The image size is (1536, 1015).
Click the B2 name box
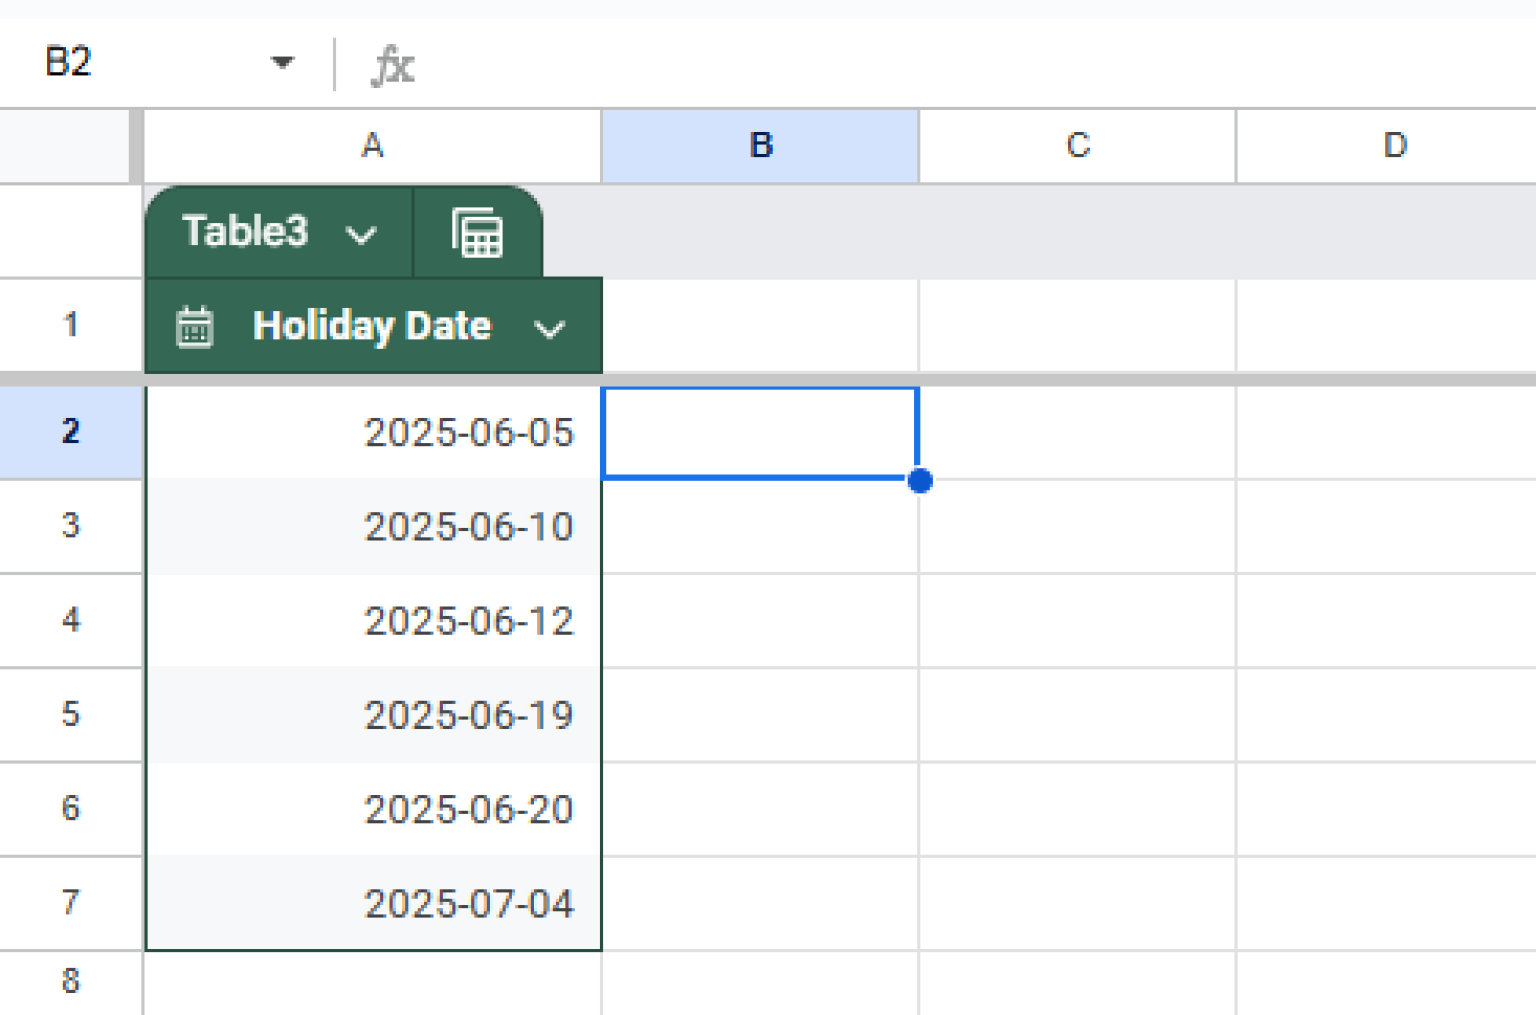pos(70,63)
